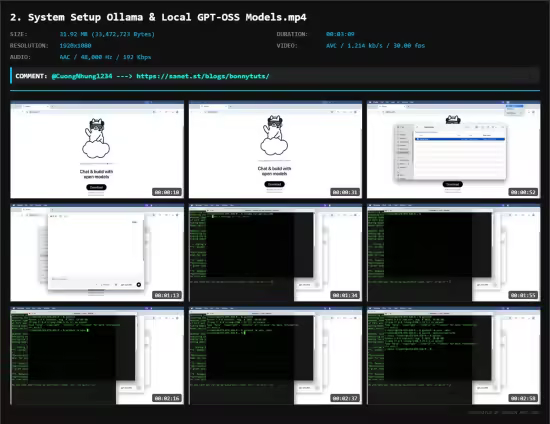Click the DURATION: label

(292, 34)
